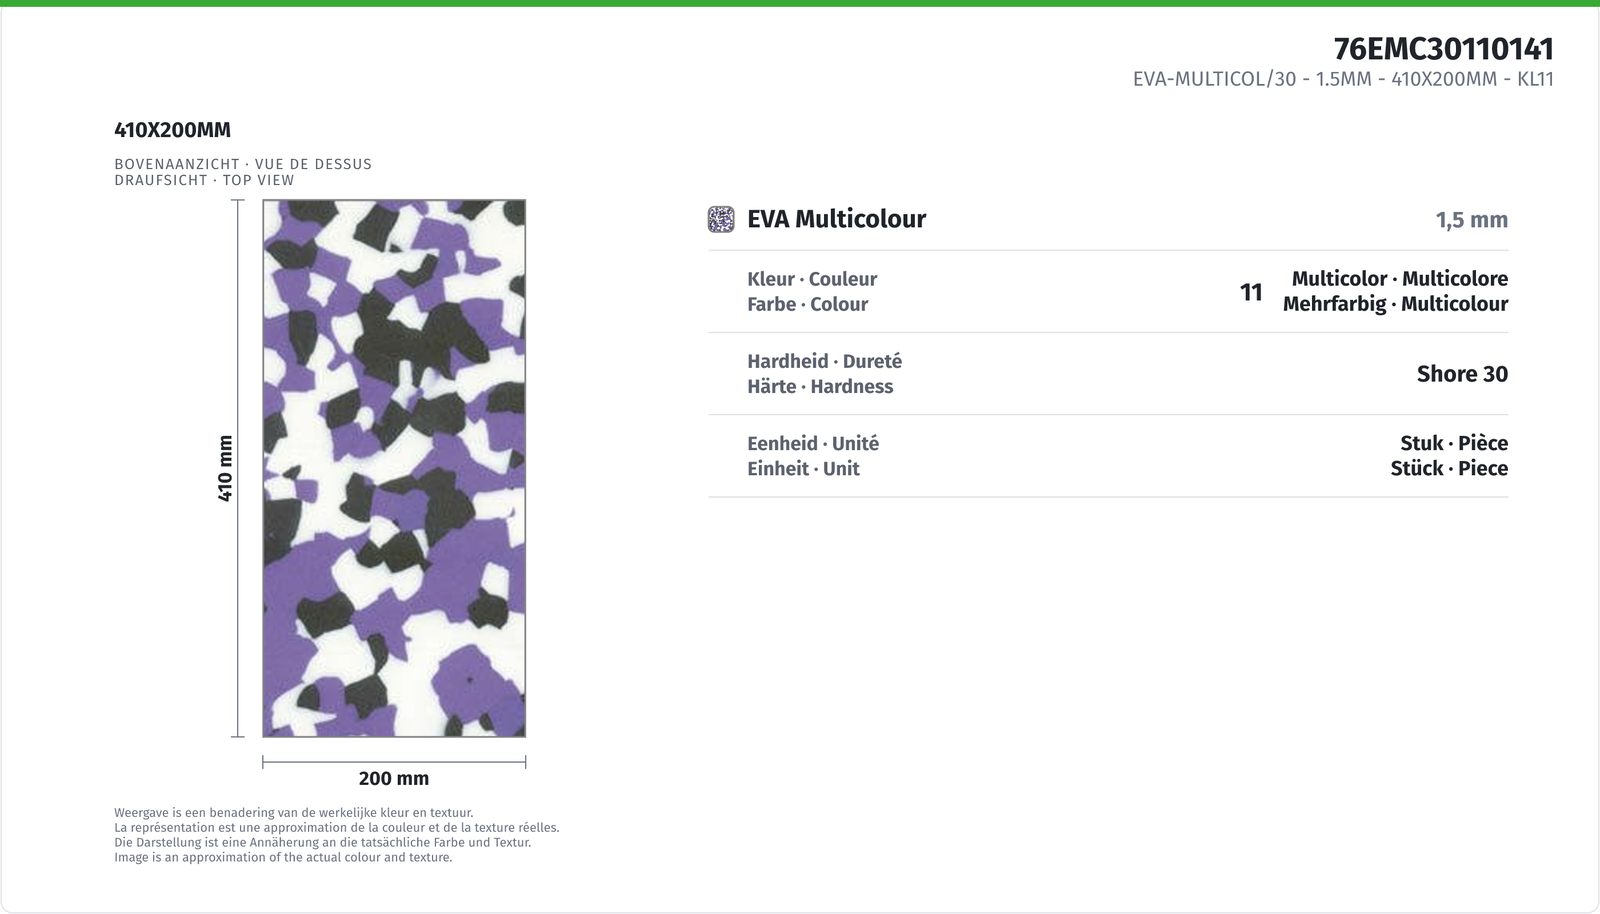This screenshot has width=1600, height=914.
Task: Click colour number 11
Action: 1251,292
